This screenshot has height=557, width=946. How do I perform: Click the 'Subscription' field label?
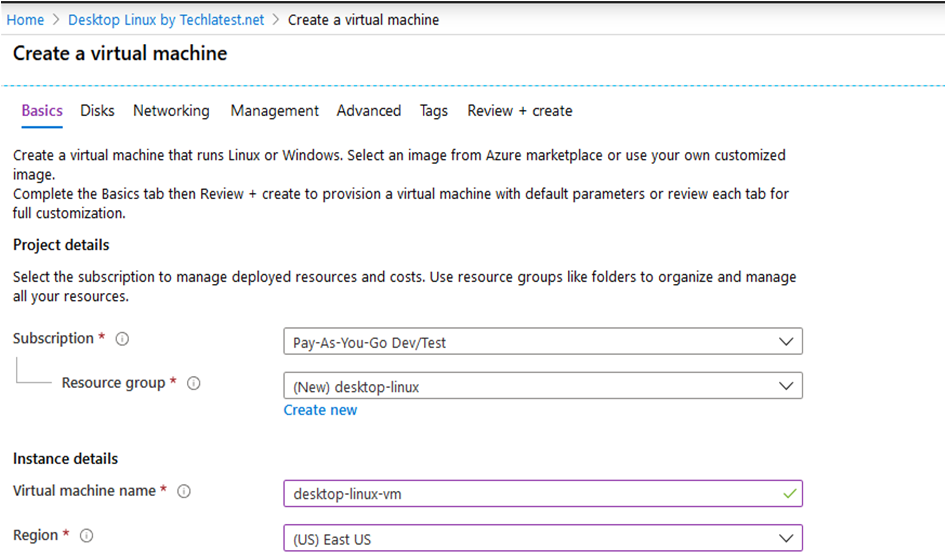[53, 339]
